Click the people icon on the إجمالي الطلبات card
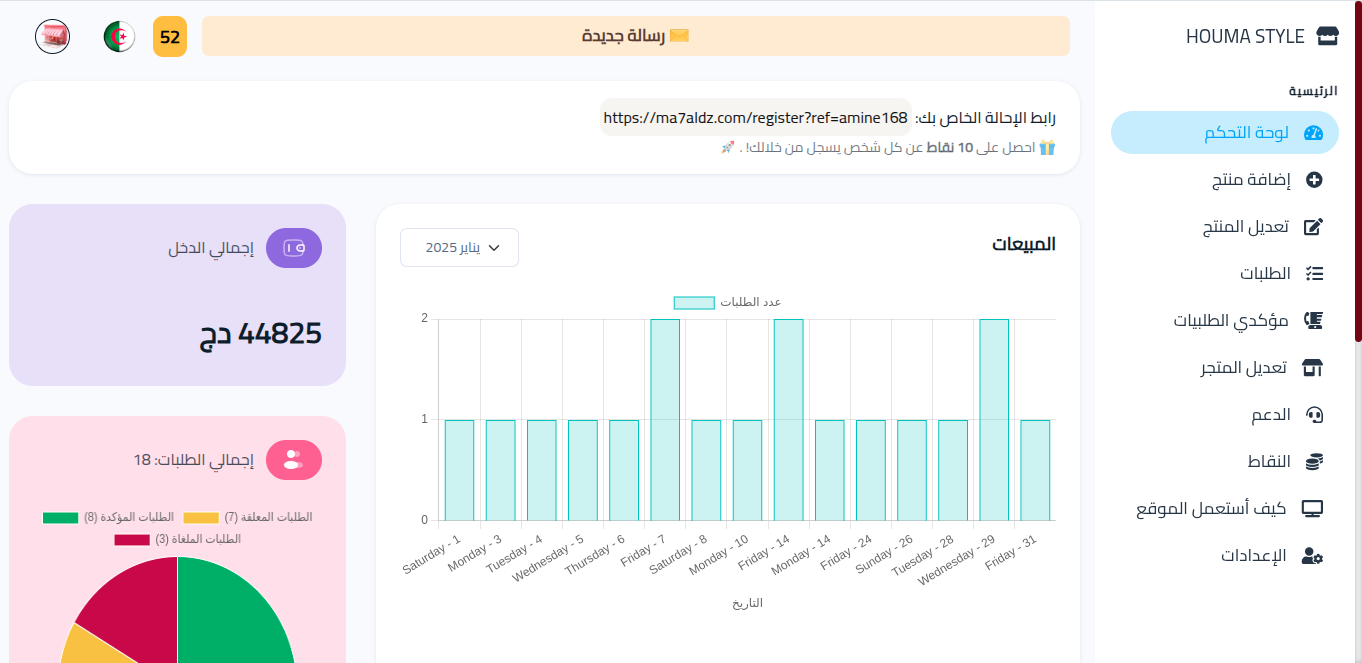This screenshot has height=663, width=1362. pos(293,460)
